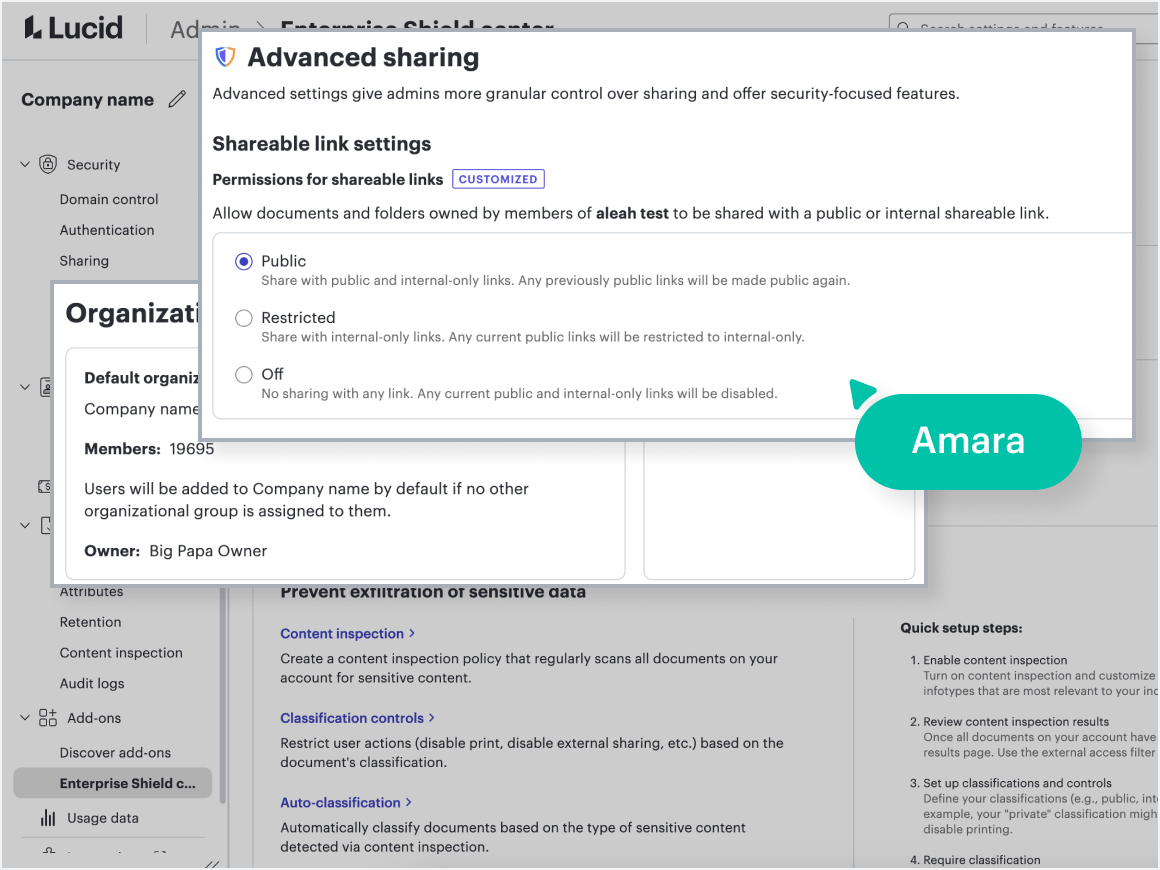Click Enable content inspection step
The width and height of the screenshot is (1160, 870).
point(995,660)
